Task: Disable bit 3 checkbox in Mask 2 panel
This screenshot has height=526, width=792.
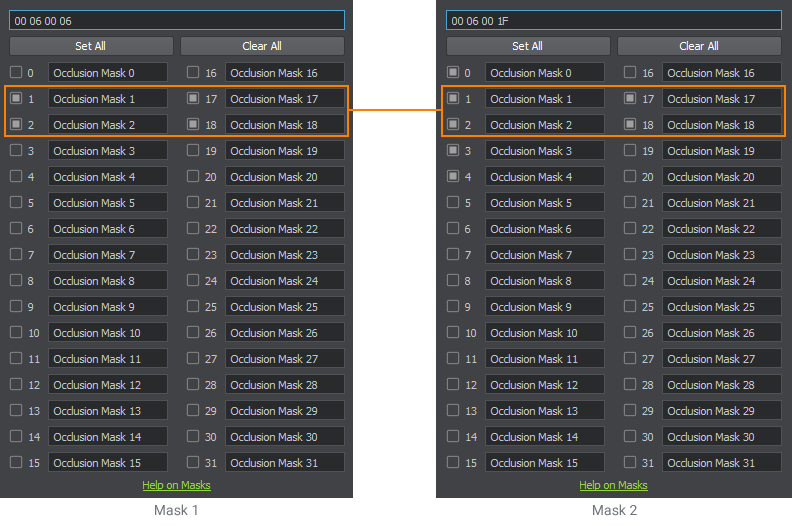Action: pyautogui.click(x=453, y=151)
